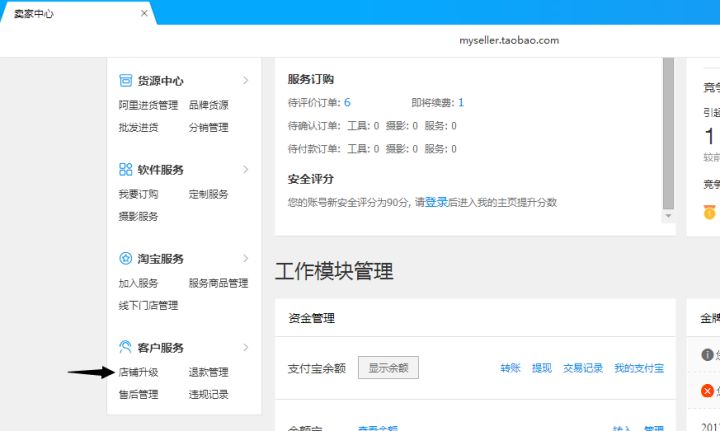This screenshot has height=431, width=720.
Task: Click the service panel scrollbar thumb
Action: point(669,133)
